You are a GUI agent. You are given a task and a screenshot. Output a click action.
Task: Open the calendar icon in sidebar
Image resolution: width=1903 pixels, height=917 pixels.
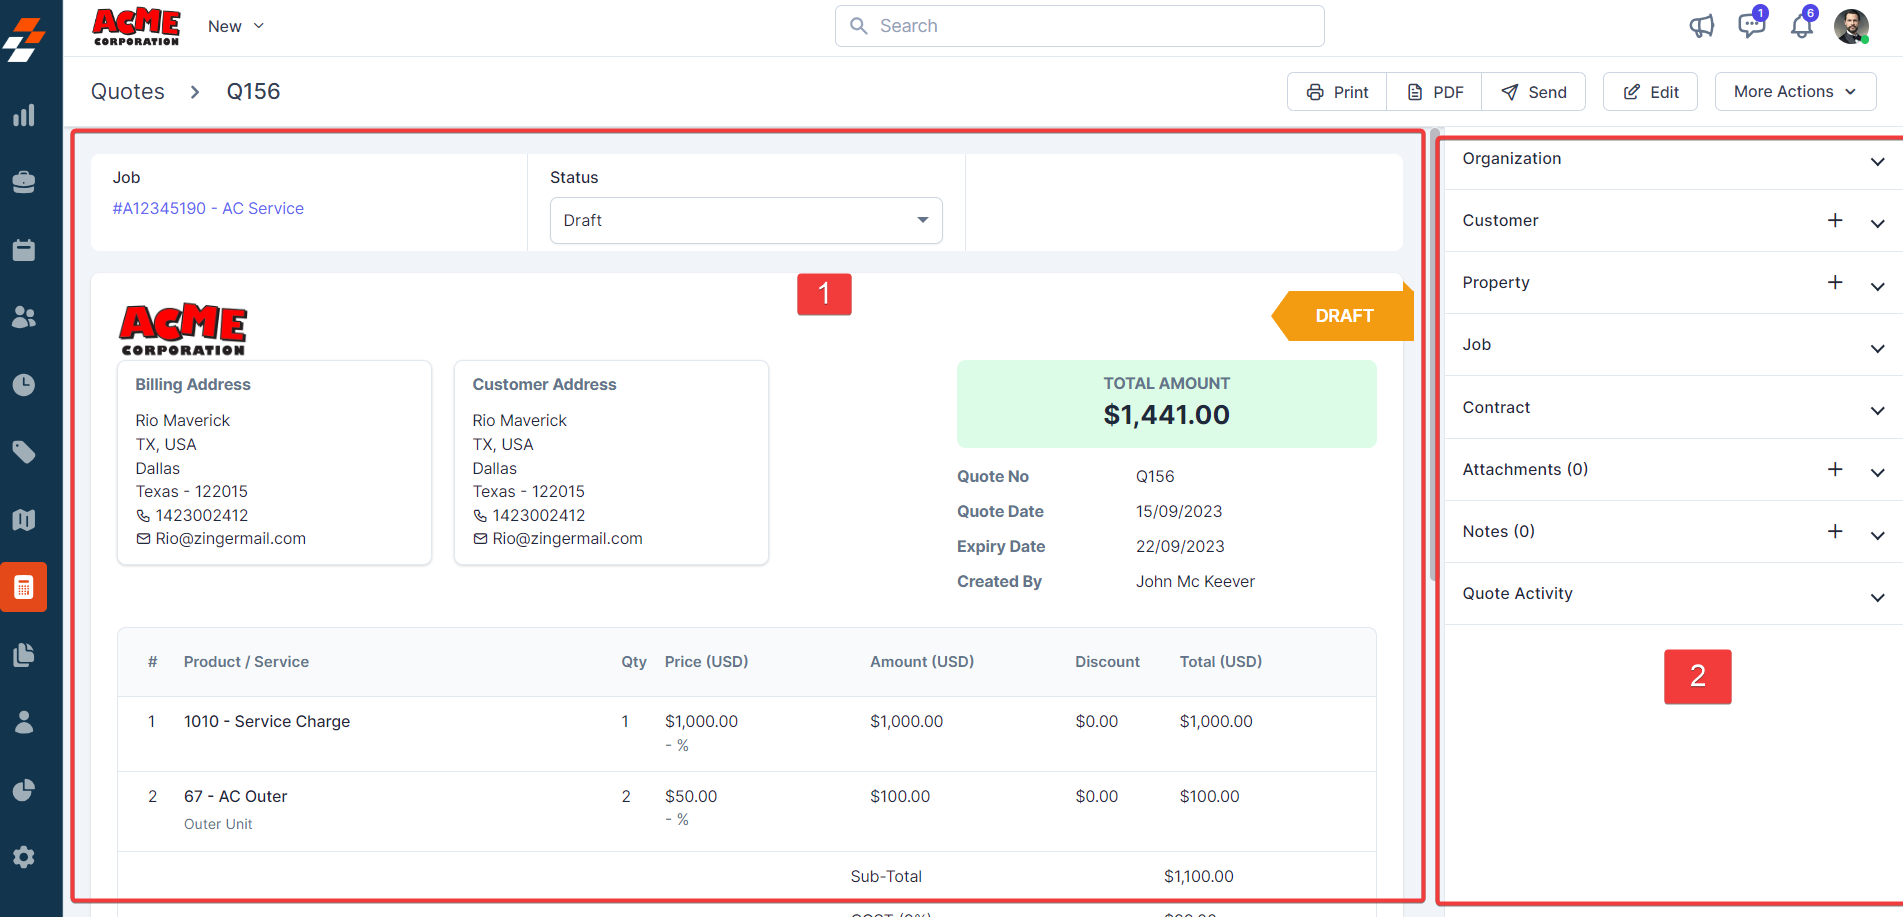pyautogui.click(x=24, y=250)
